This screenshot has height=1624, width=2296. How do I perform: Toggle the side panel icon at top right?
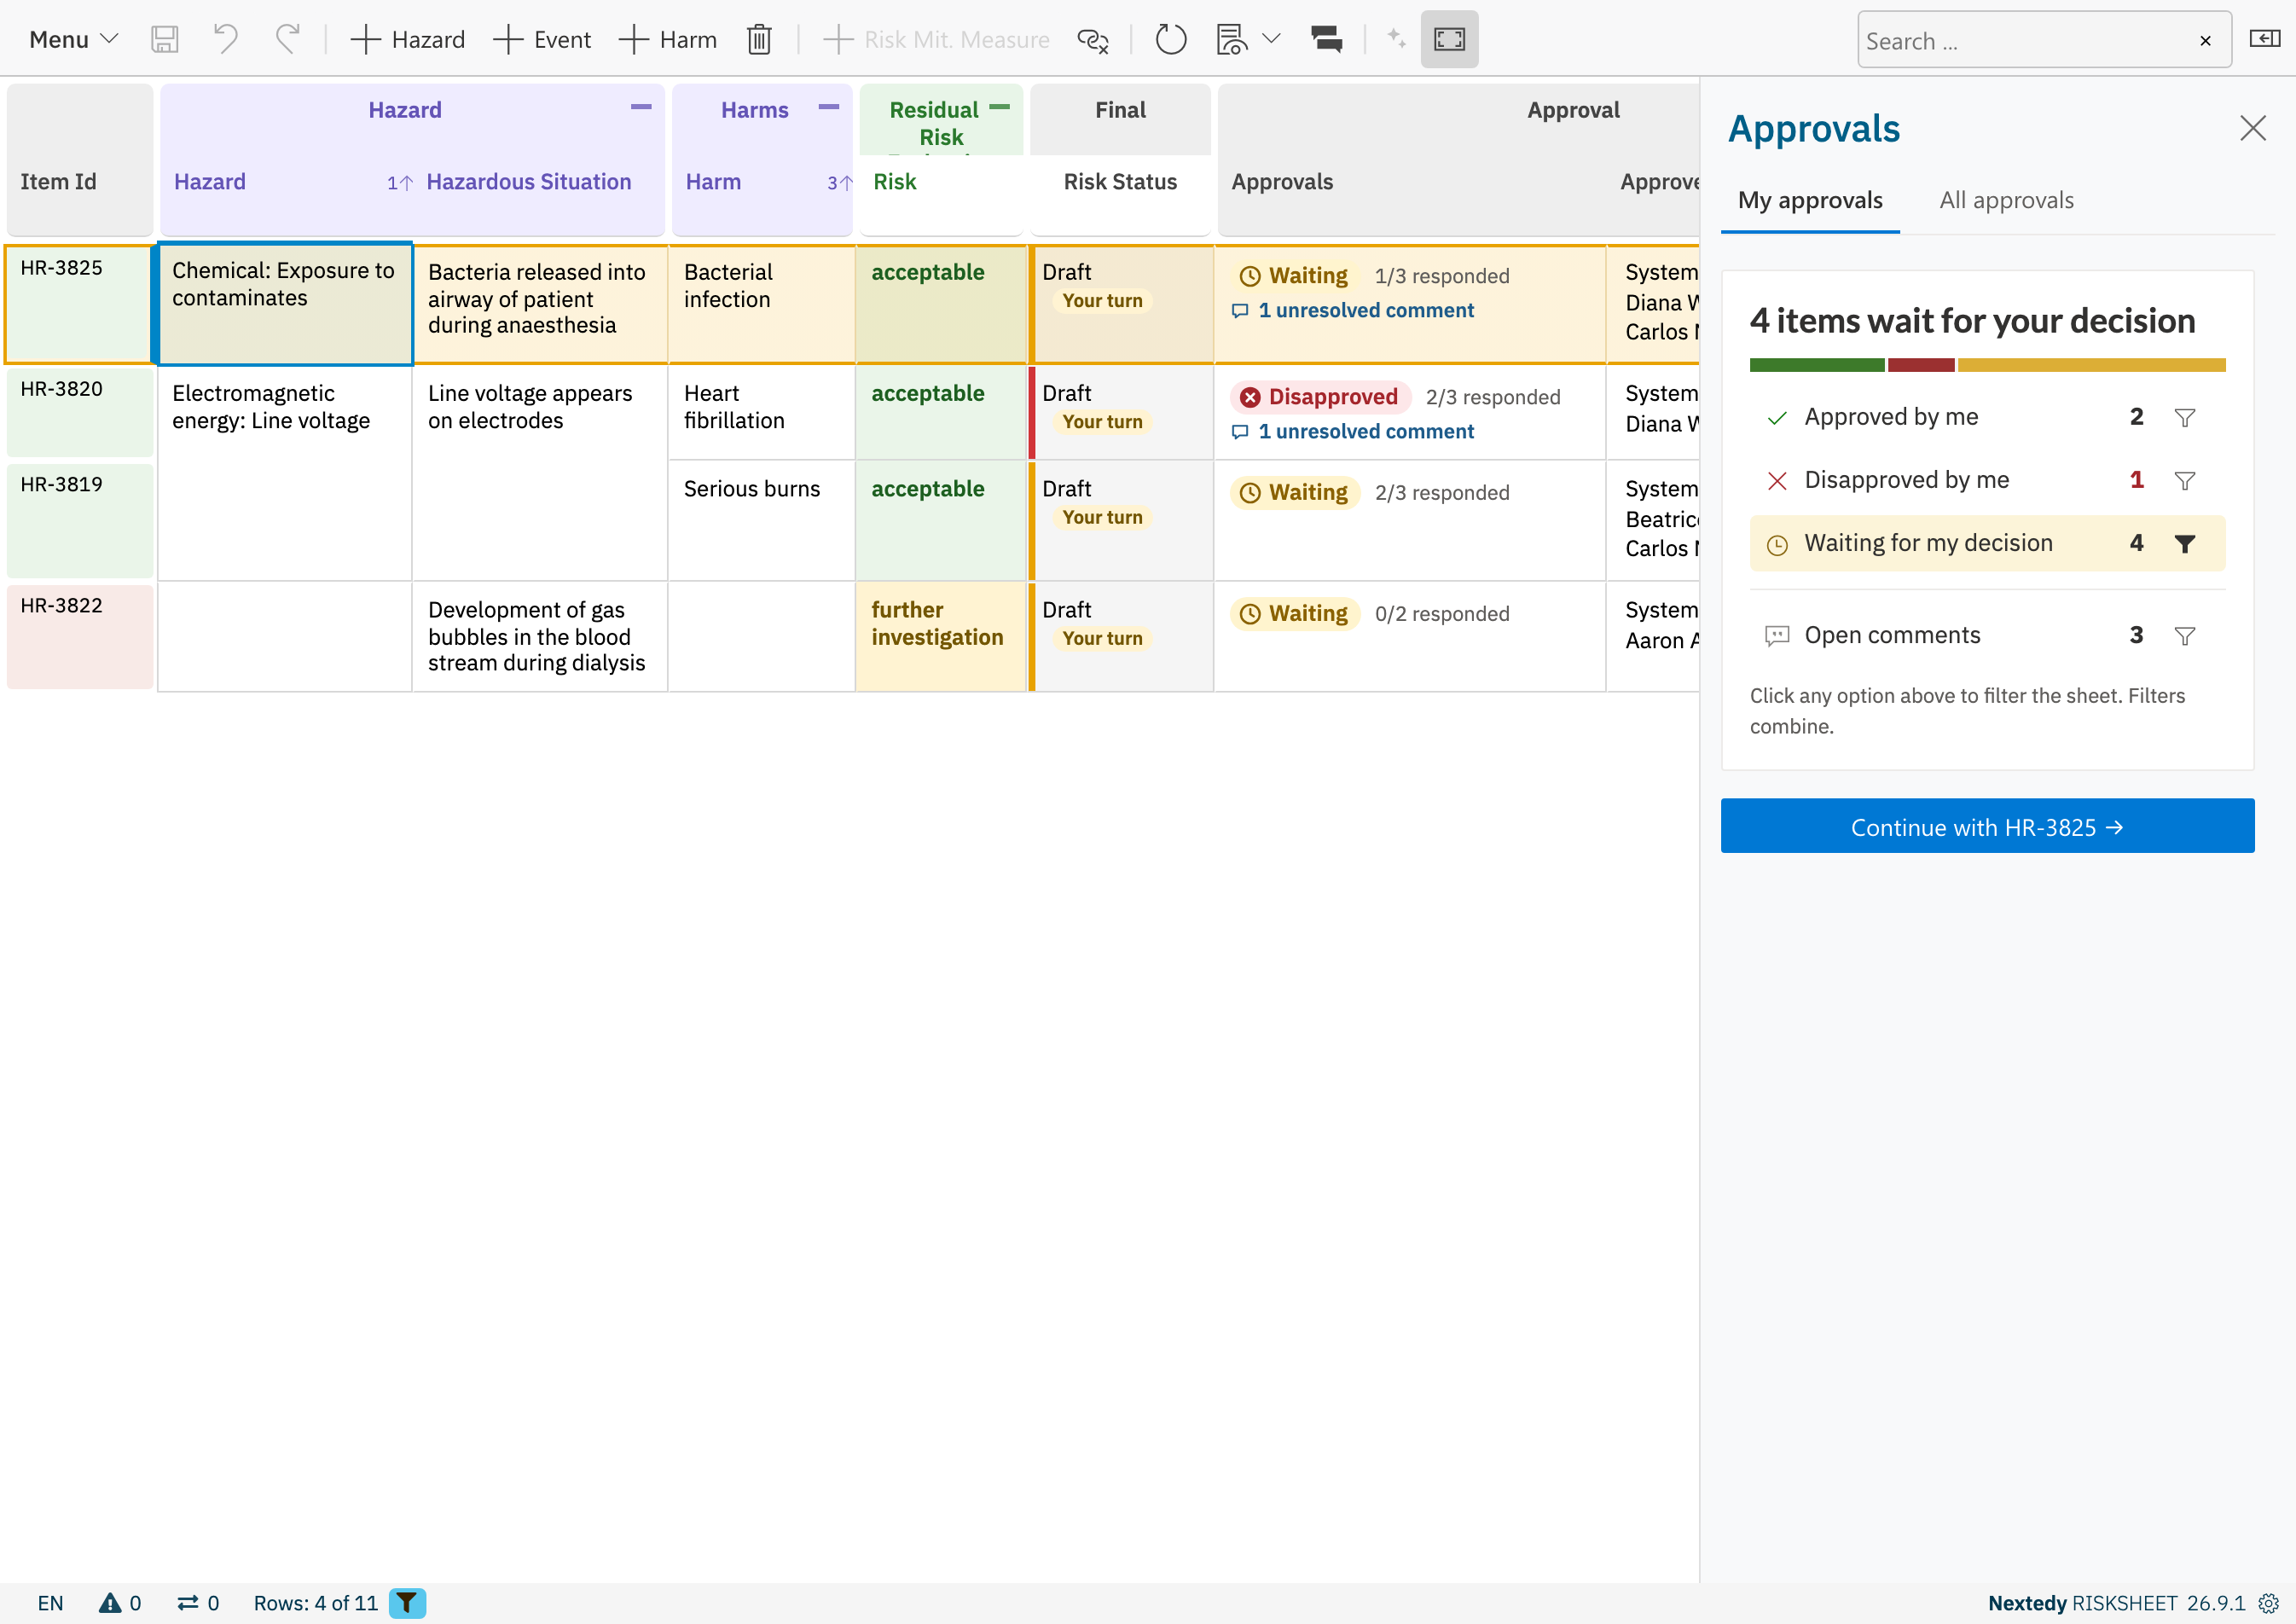pos(2264,40)
